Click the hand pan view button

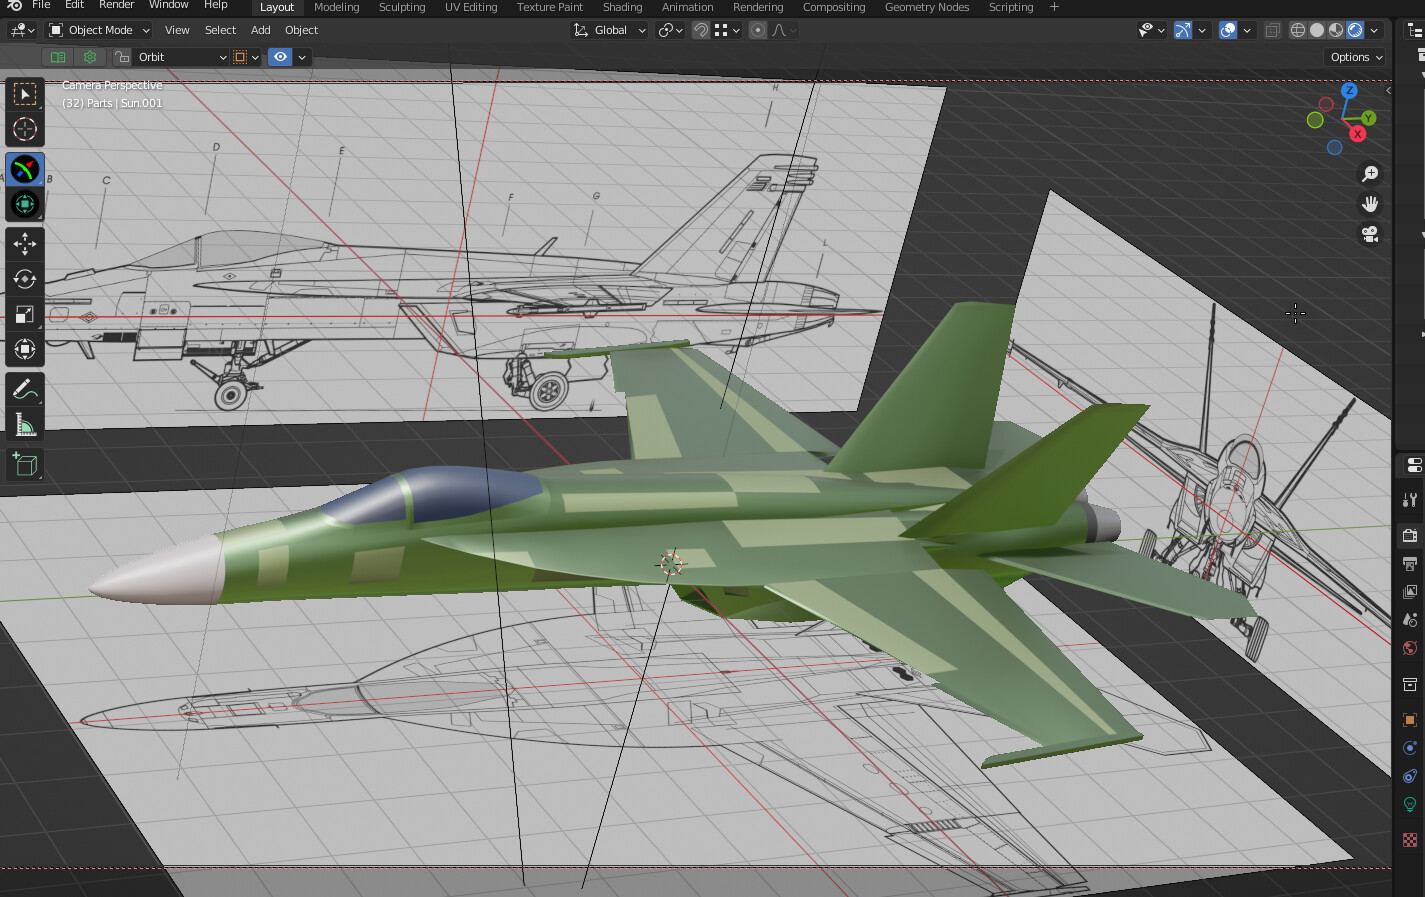point(1370,204)
